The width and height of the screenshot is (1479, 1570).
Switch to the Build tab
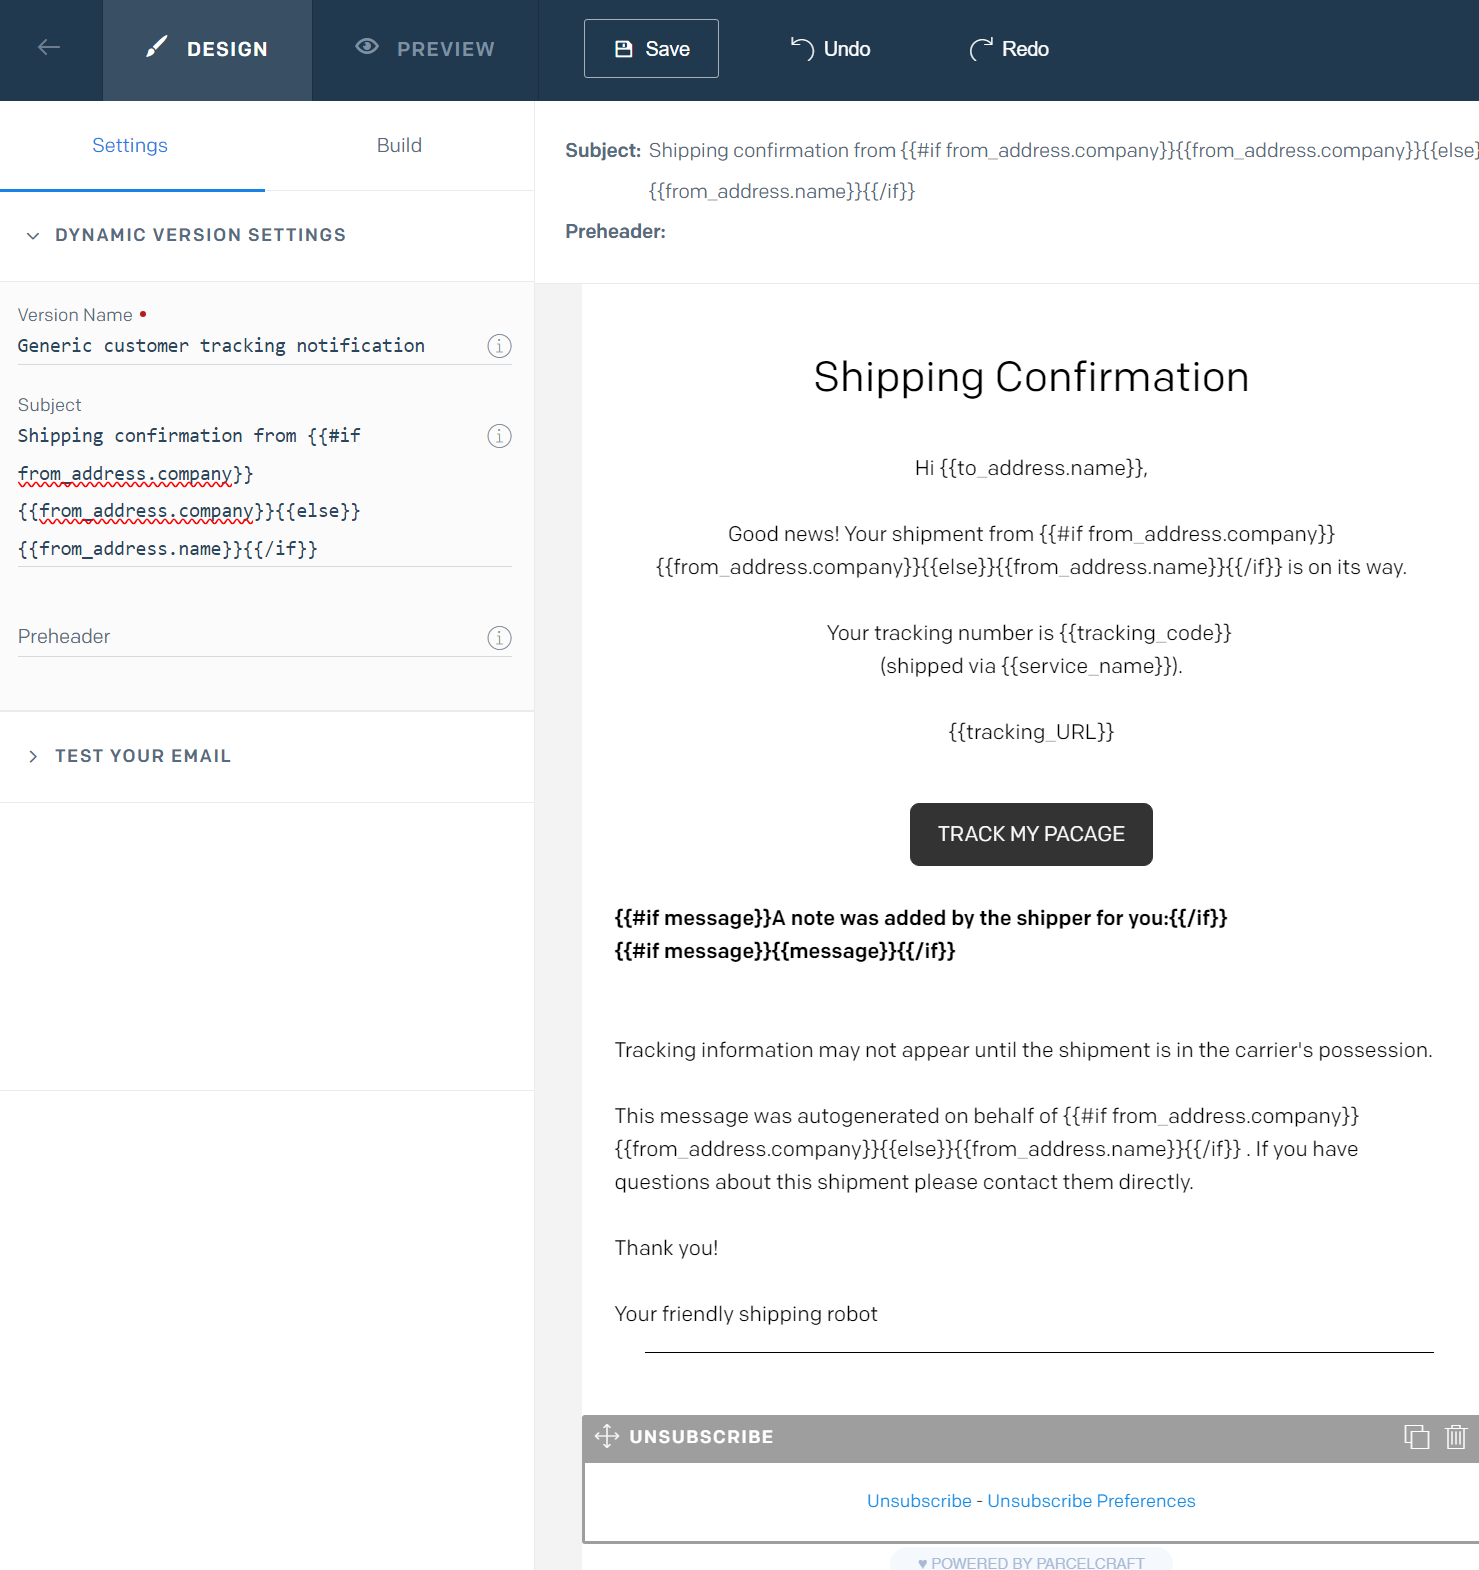[399, 146]
